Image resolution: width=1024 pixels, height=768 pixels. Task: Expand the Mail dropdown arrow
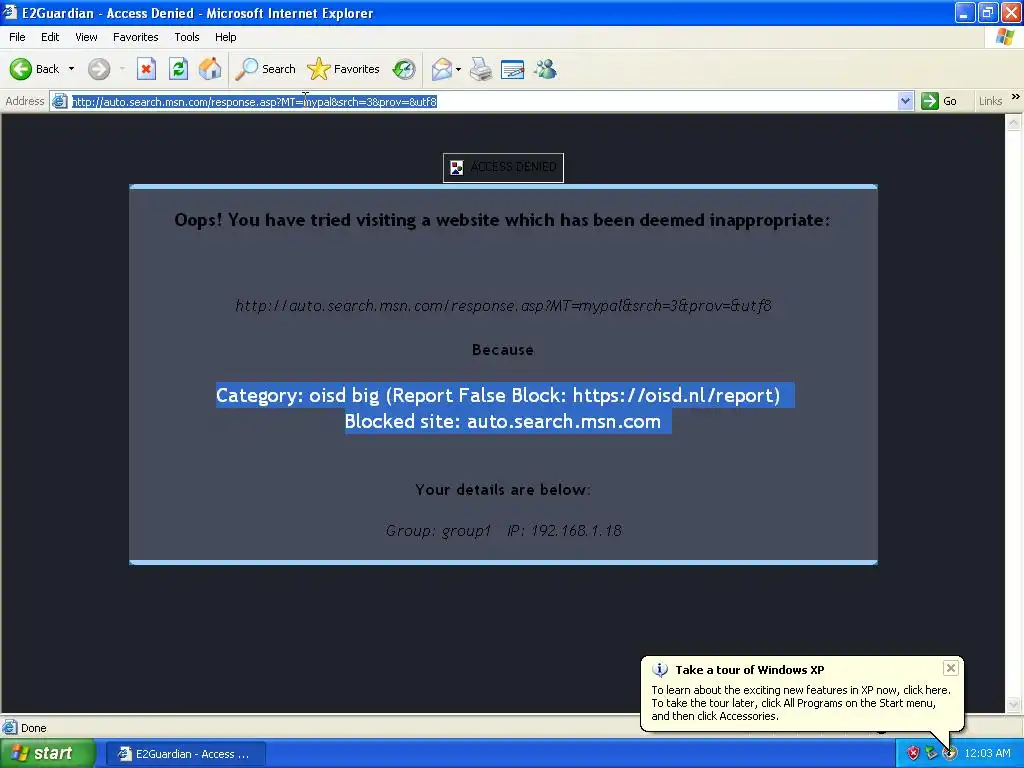click(458, 69)
